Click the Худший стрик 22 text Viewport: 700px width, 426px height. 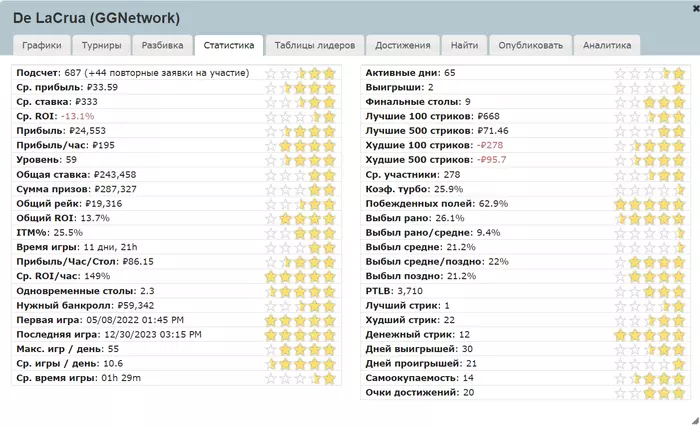point(410,320)
